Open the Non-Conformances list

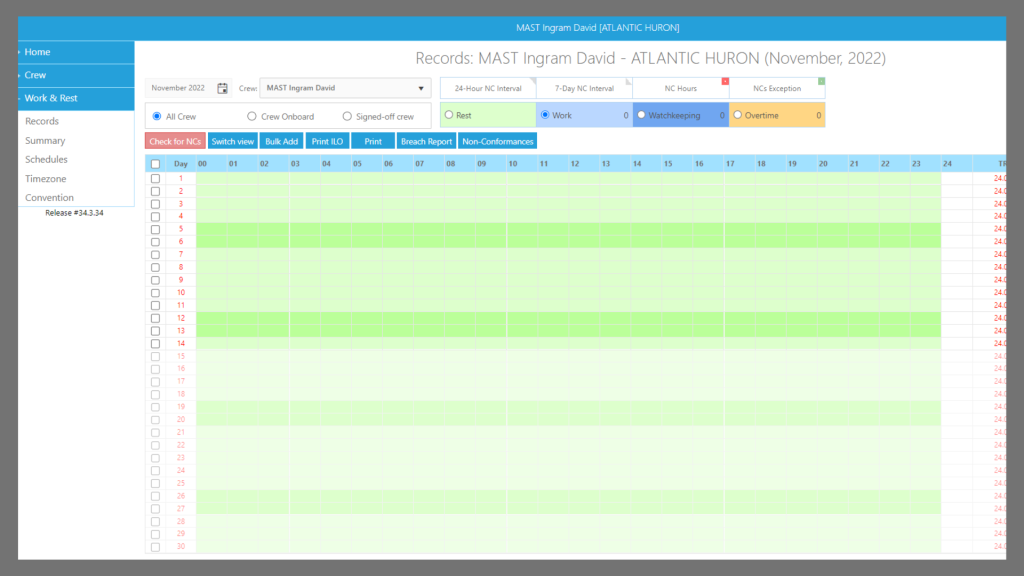tap(498, 141)
